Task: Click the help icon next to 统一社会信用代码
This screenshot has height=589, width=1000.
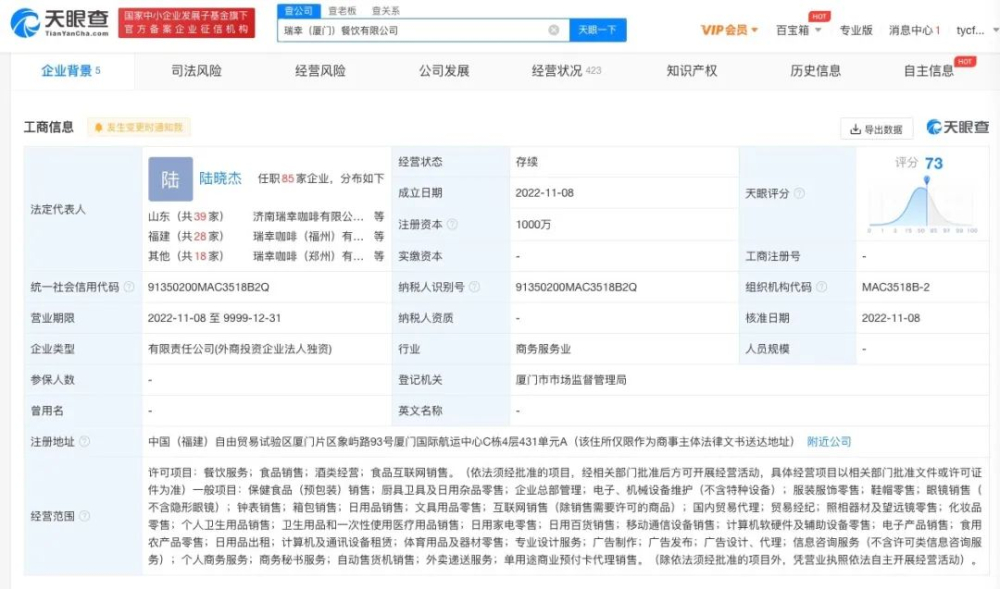Action: pos(129,287)
